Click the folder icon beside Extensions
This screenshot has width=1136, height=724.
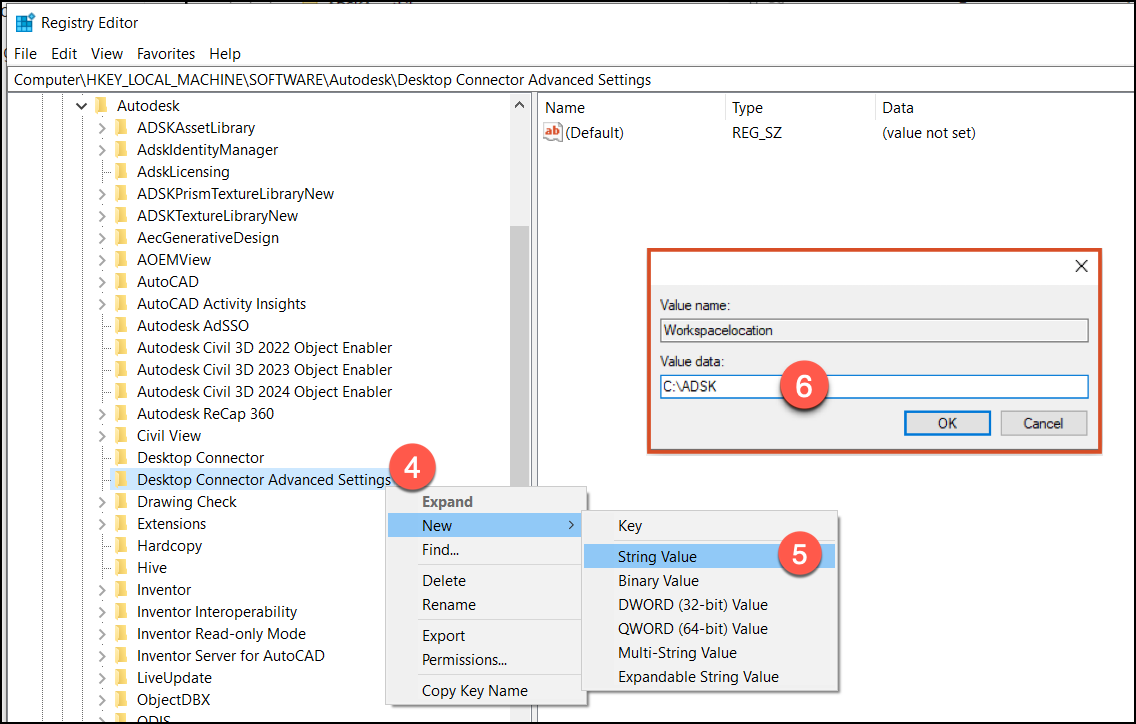pyautogui.click(x=122, y=523)
